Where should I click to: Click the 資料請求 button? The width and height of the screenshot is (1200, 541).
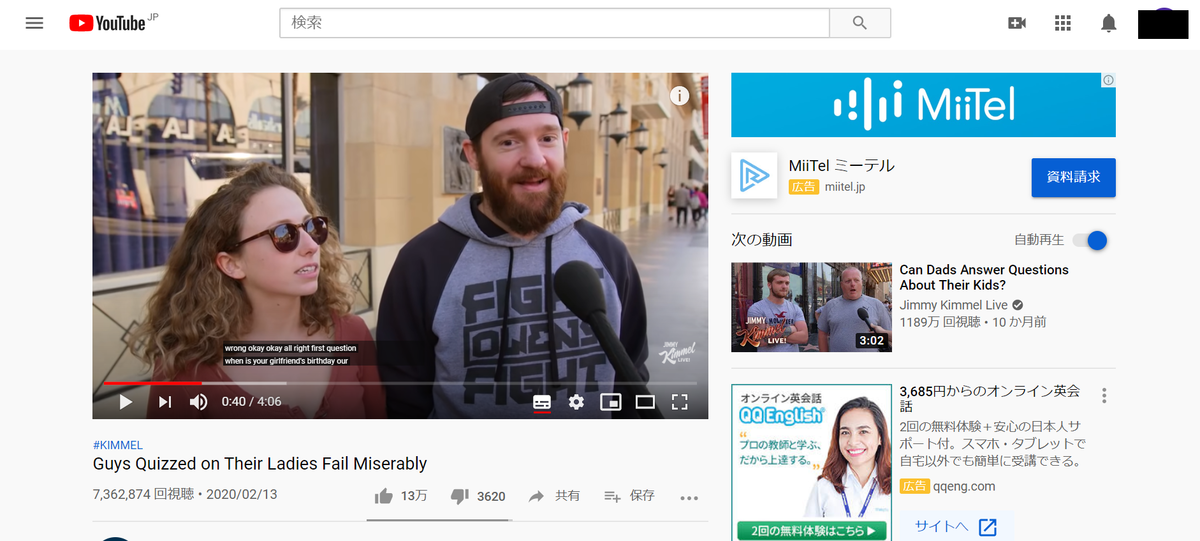point(1074,177)
